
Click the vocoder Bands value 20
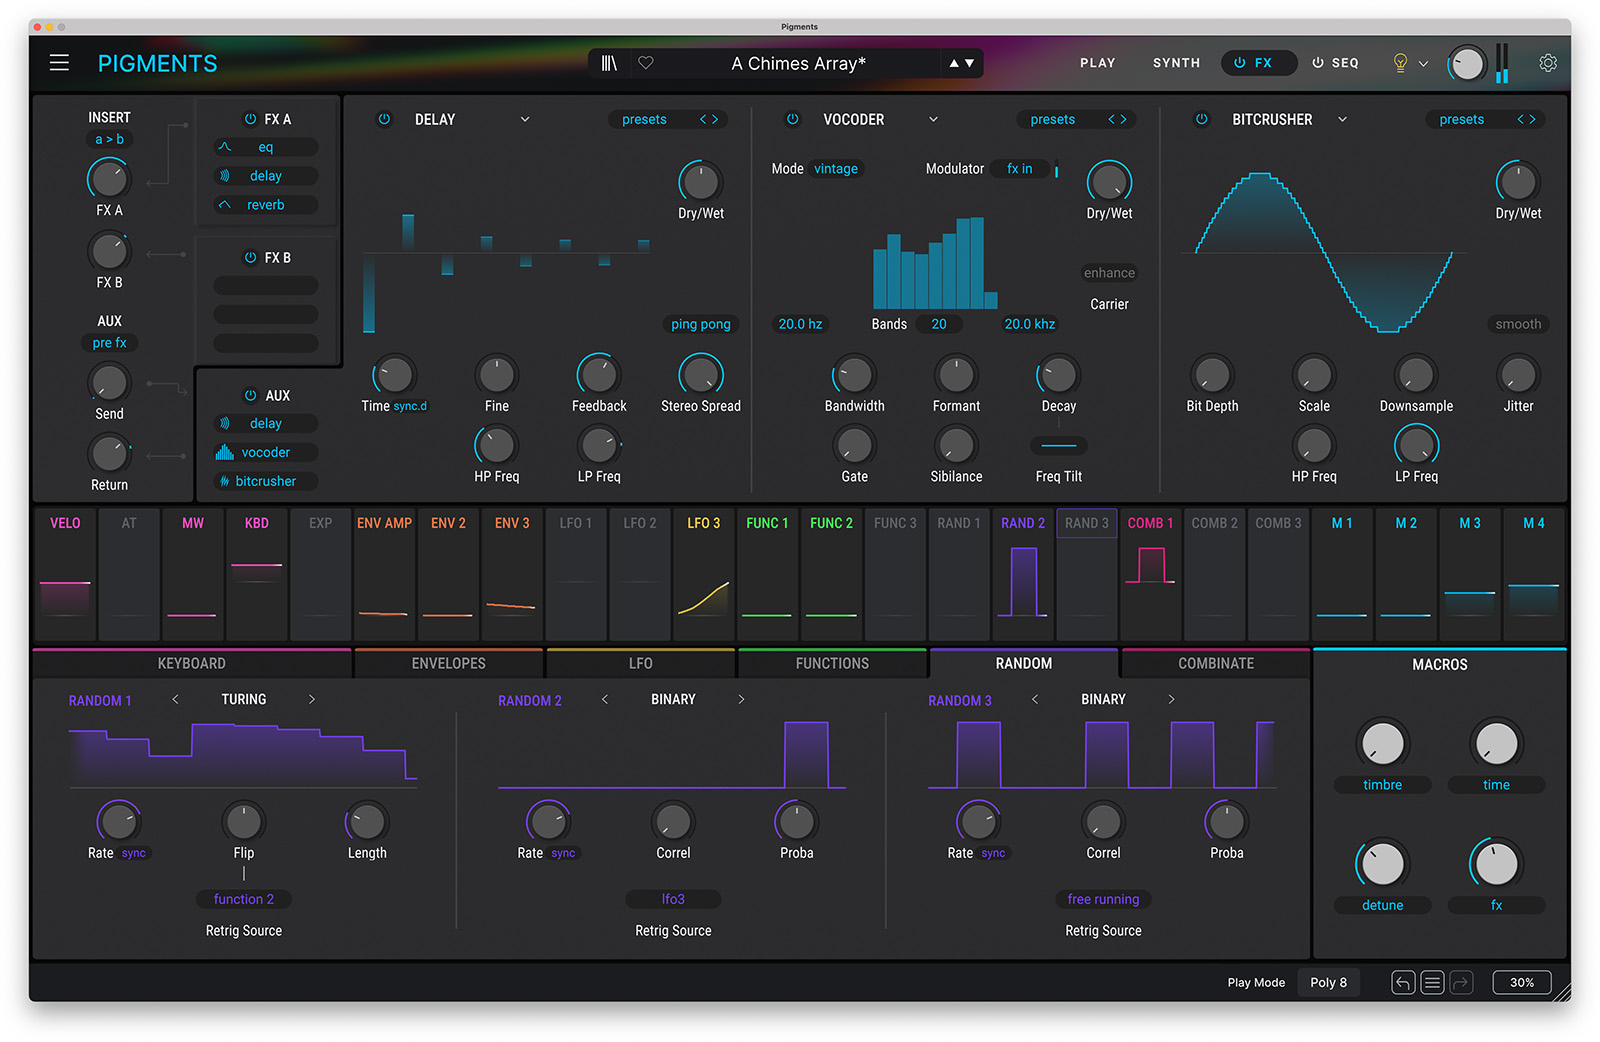(938, 324)
